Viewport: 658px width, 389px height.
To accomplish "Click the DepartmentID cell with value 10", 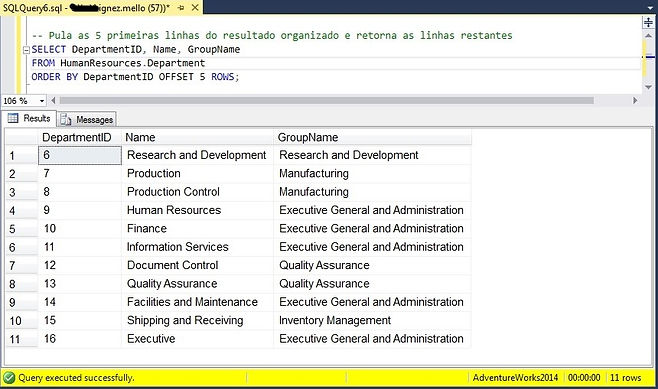I will point(80,229).
